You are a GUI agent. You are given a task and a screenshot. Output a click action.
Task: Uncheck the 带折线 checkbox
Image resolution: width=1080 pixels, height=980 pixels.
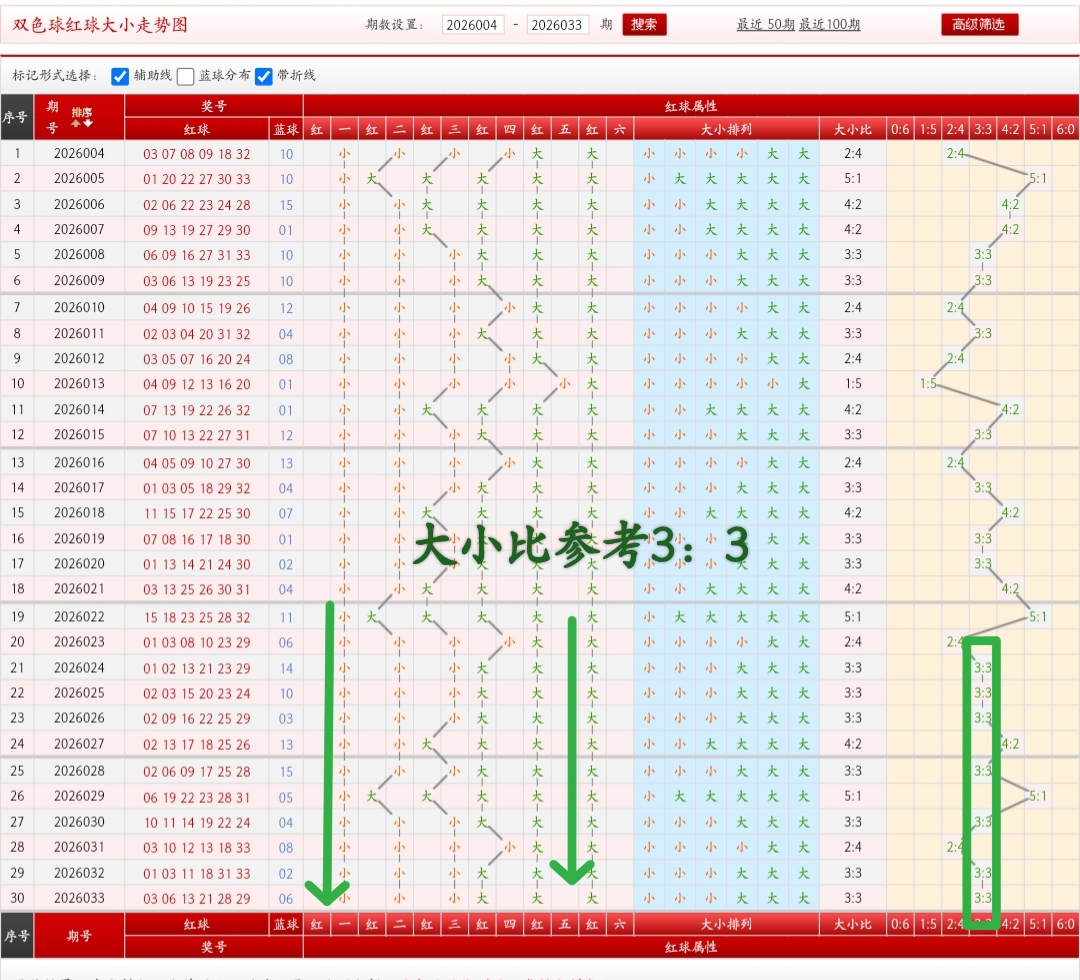click(x=264, y=76)
